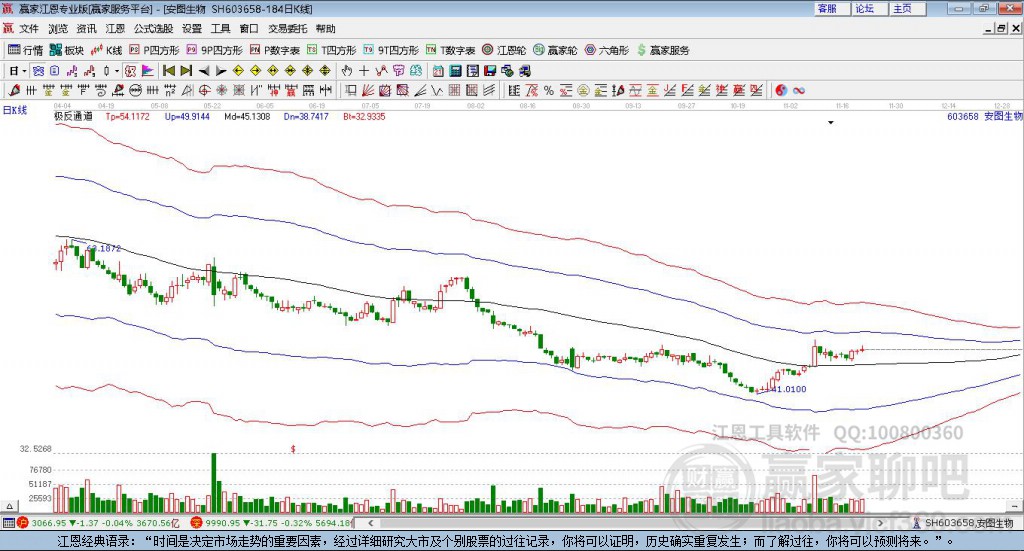The height and width of the screenshot is (551, 1024).
Task: Open the 9P四方形 tool
Action: (214, 50)
